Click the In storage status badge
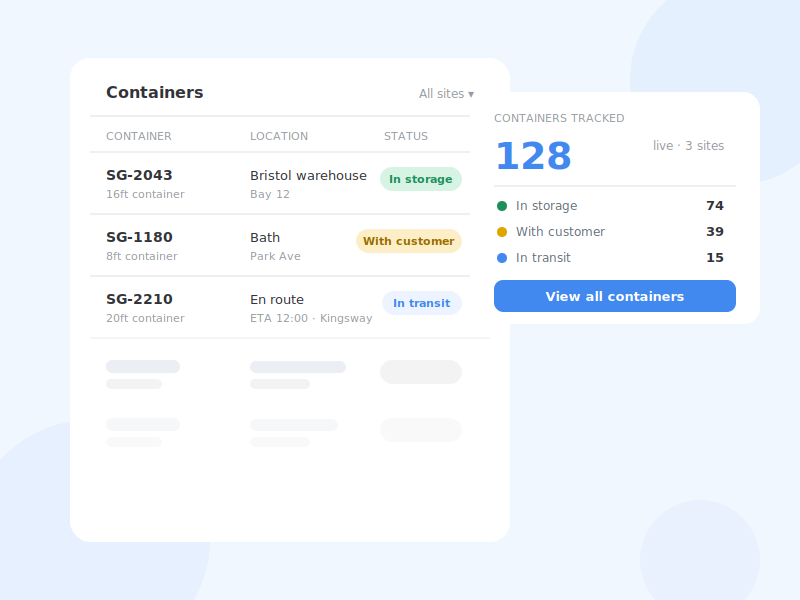This screenshot has width=800, height=600. pyautogui.click(x=420, y=179)
